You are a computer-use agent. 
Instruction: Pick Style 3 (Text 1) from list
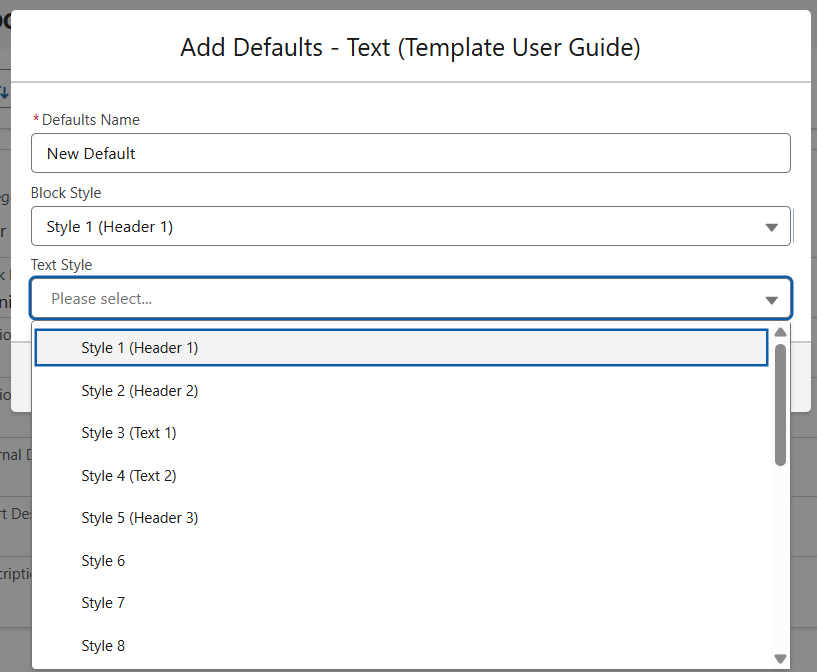129,433
